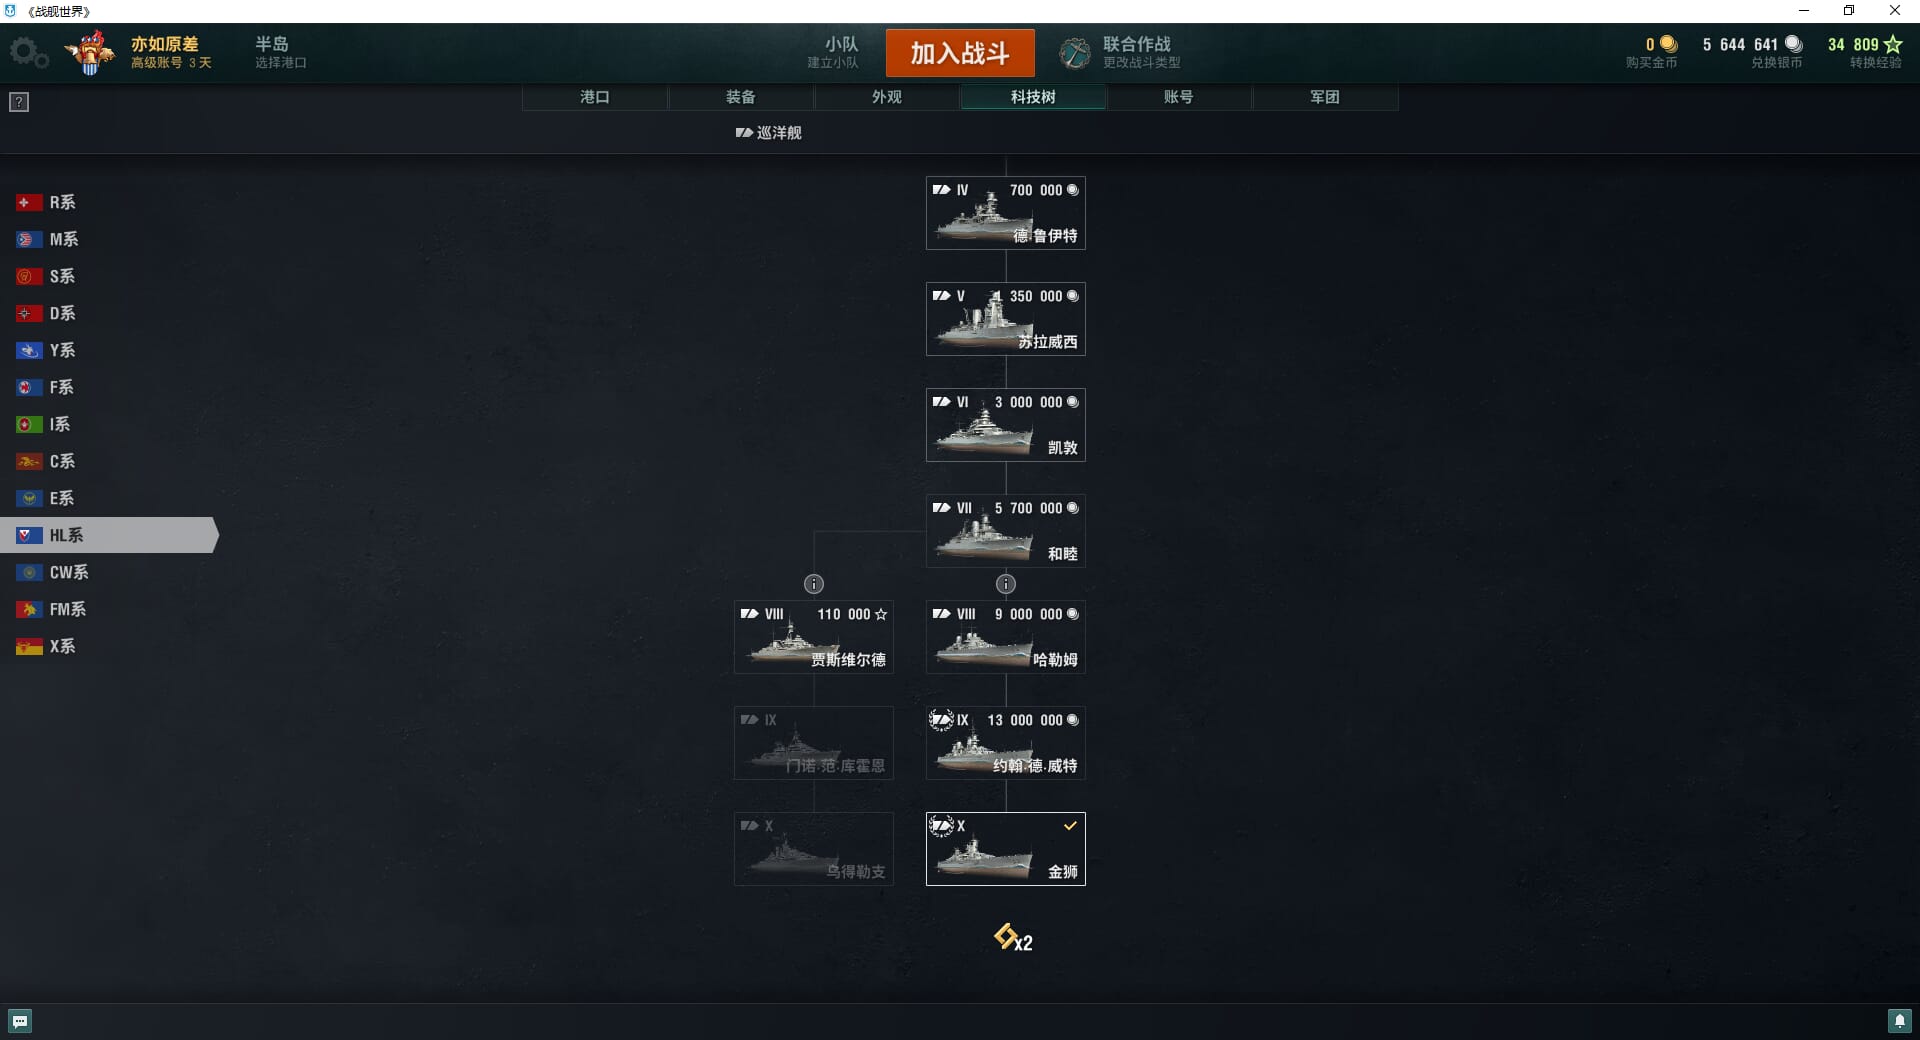This screenshot has width=1920, height=1040.
Task: Select the 巡洋舰 ship class filter
Action: (x=768, y=133)
